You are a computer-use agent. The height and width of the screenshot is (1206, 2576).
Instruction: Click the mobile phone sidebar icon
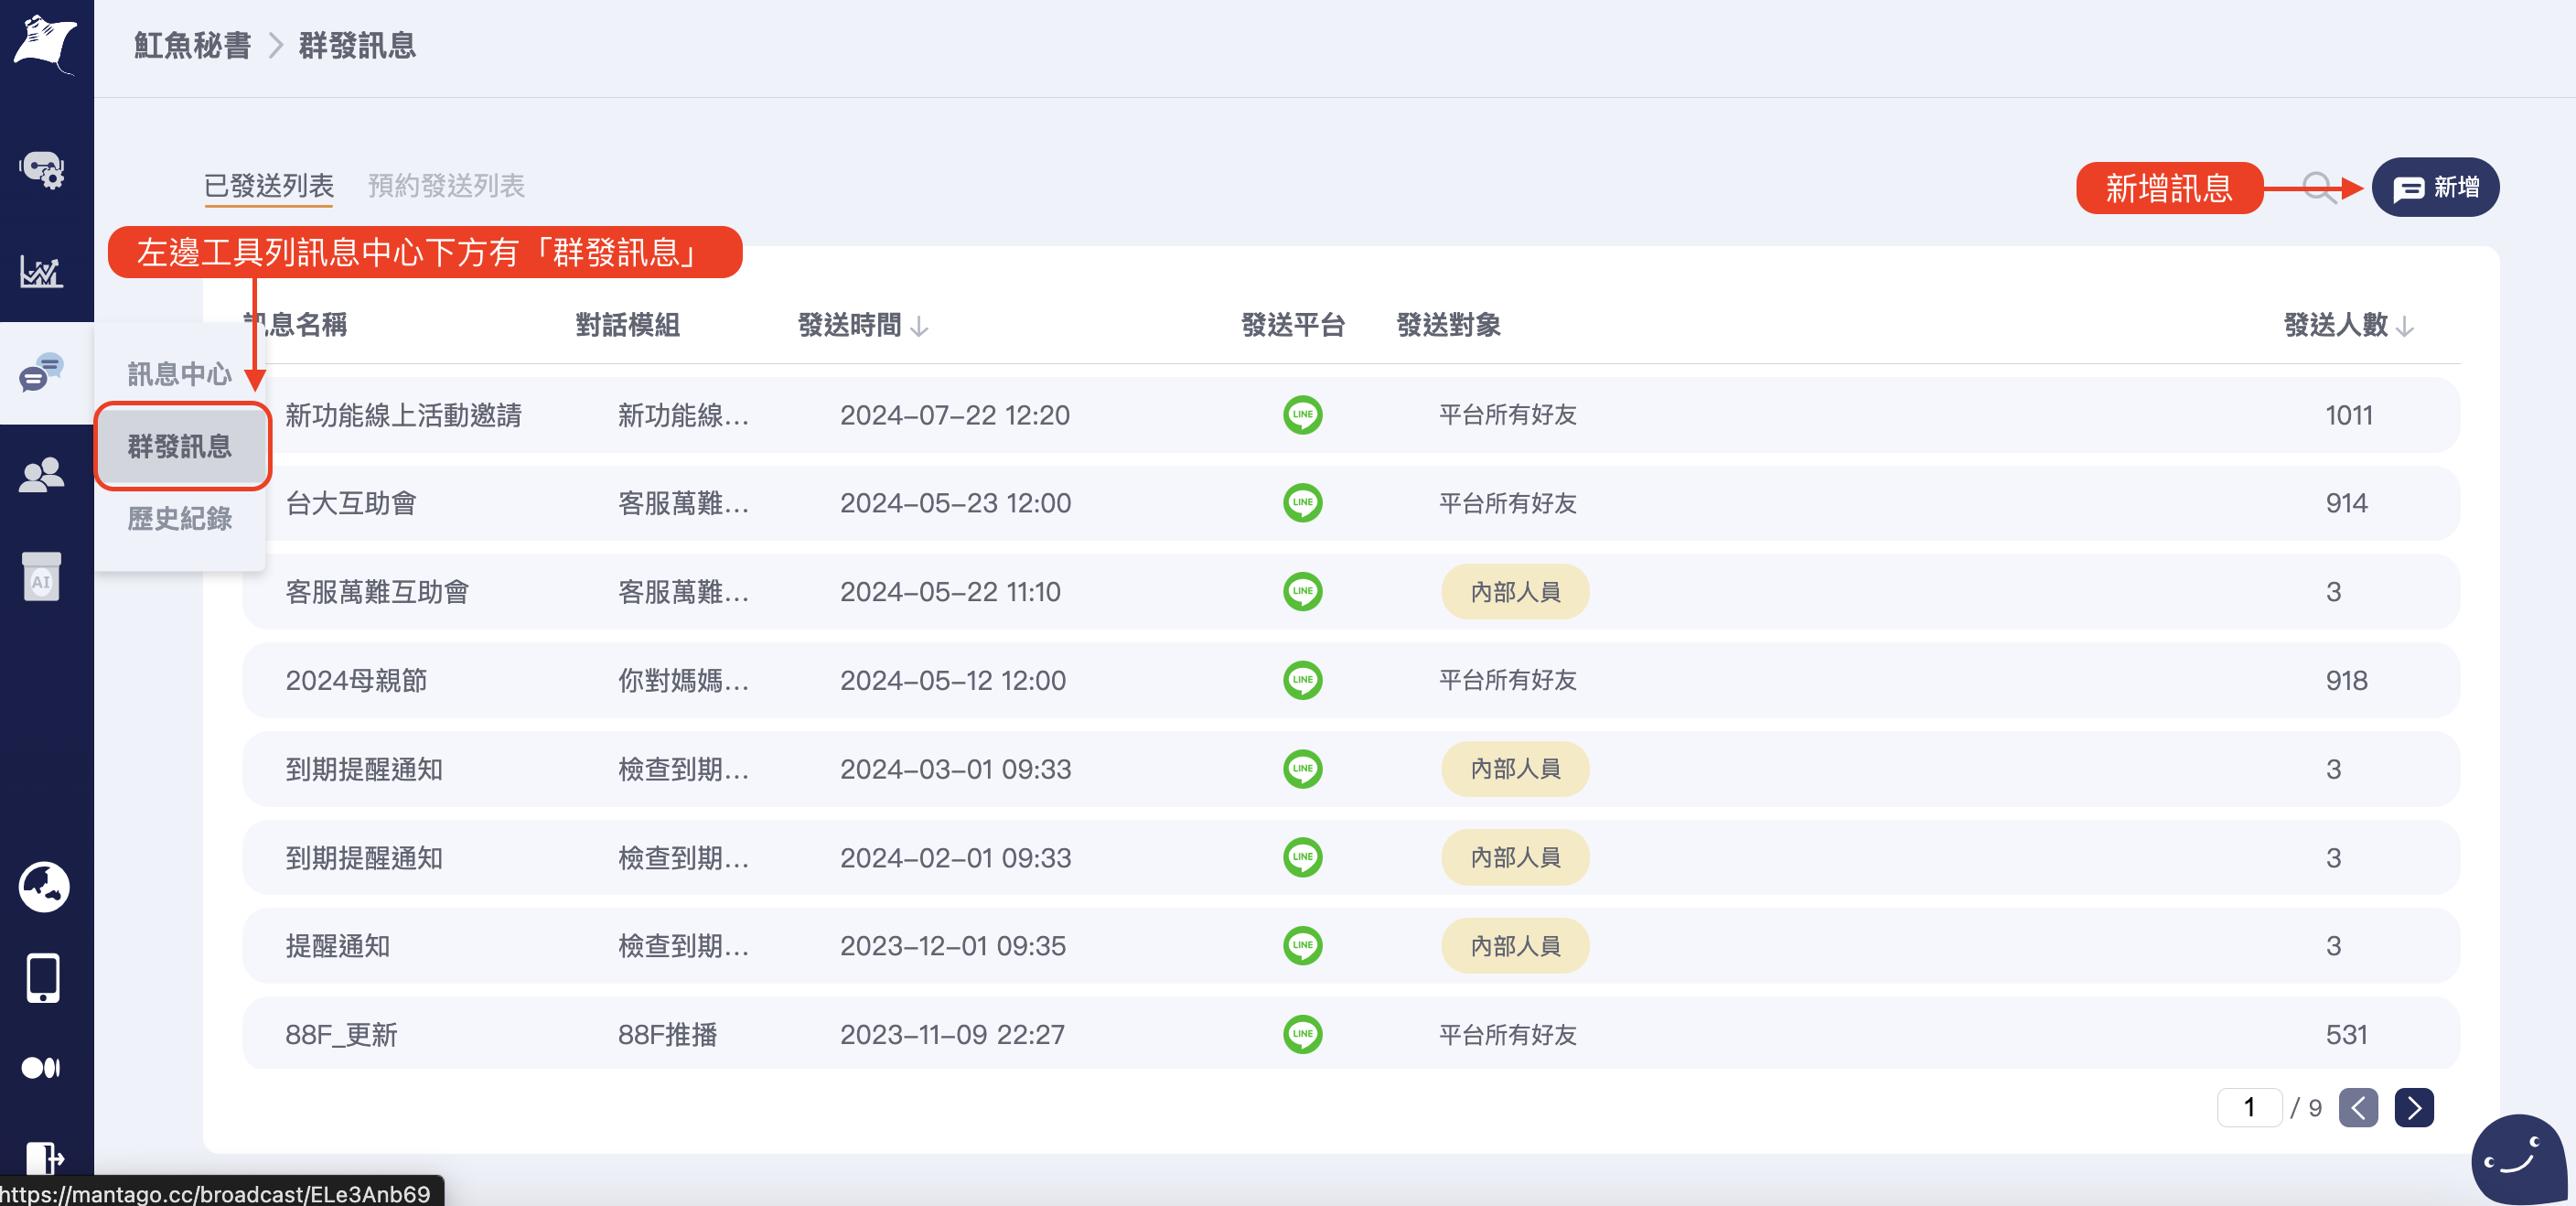pyautogui.click(x=43, y=977)
